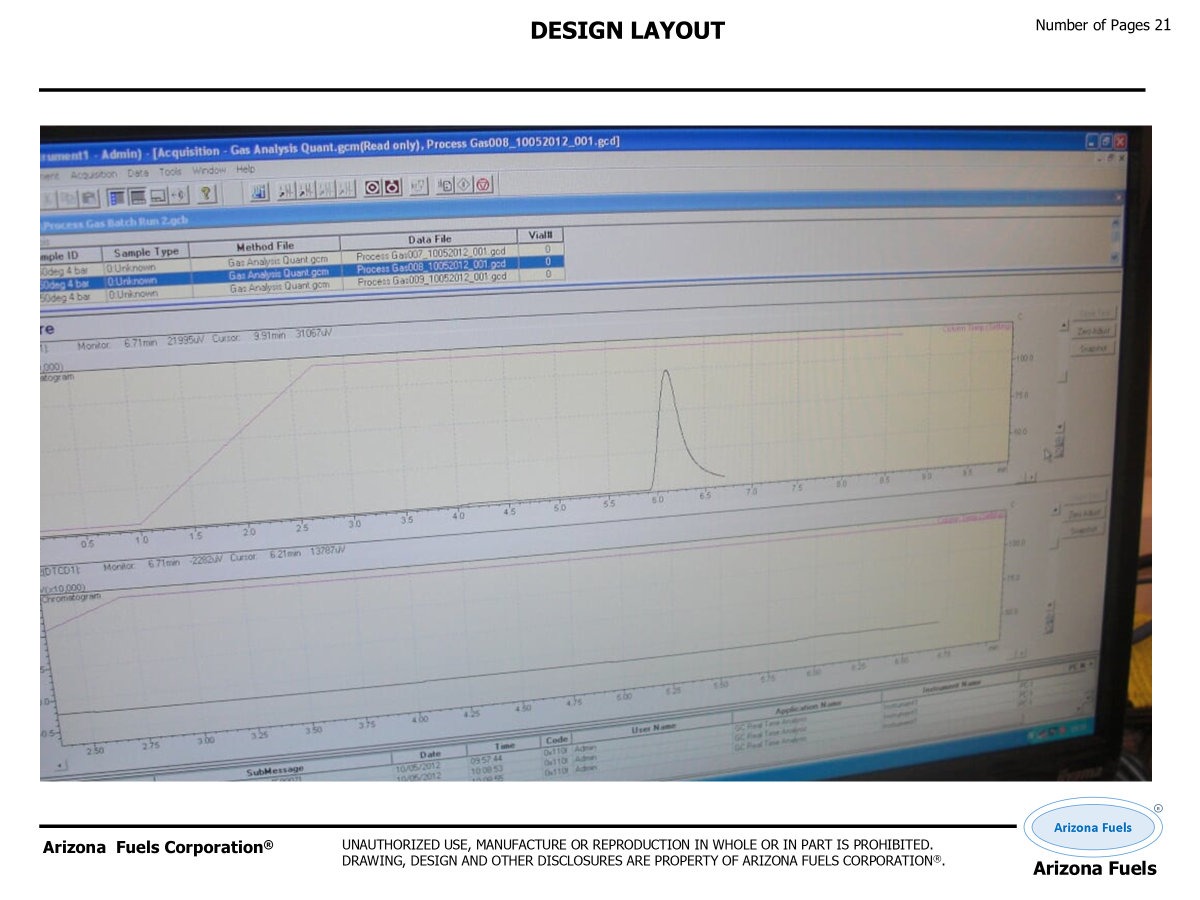Click the Method File column header

(x=264, y=246)
